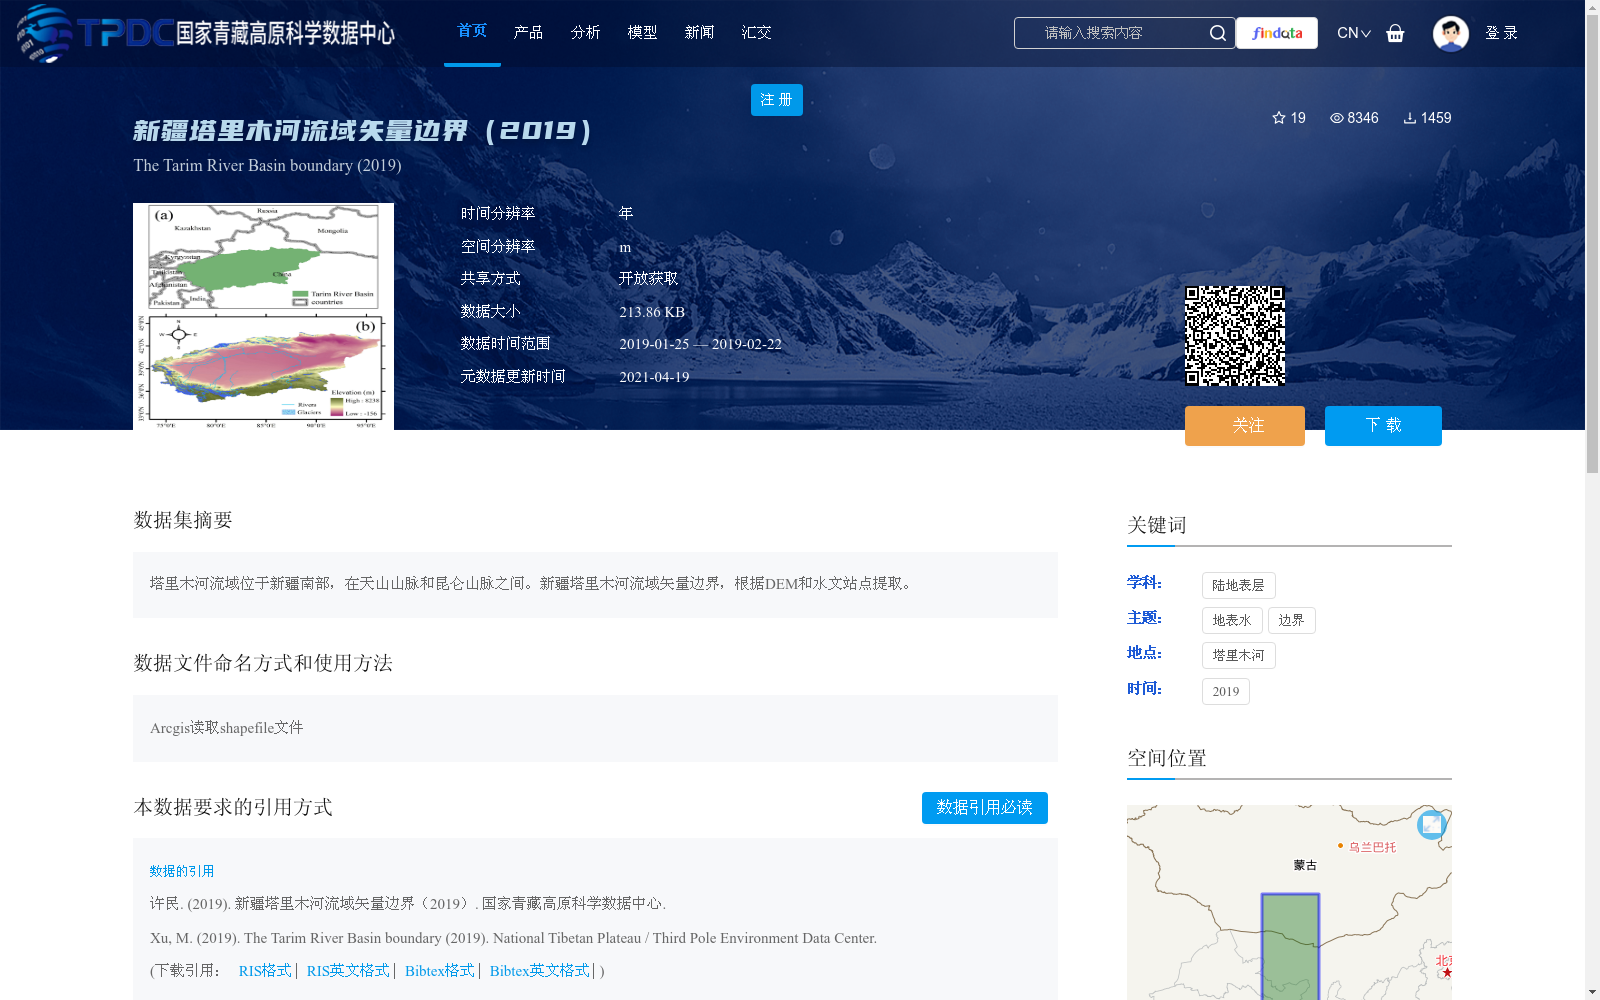This screenshot has height=1000, width=1600.
Task: Download citation in RIS英文格式
Action: click(x=348, y=971)
